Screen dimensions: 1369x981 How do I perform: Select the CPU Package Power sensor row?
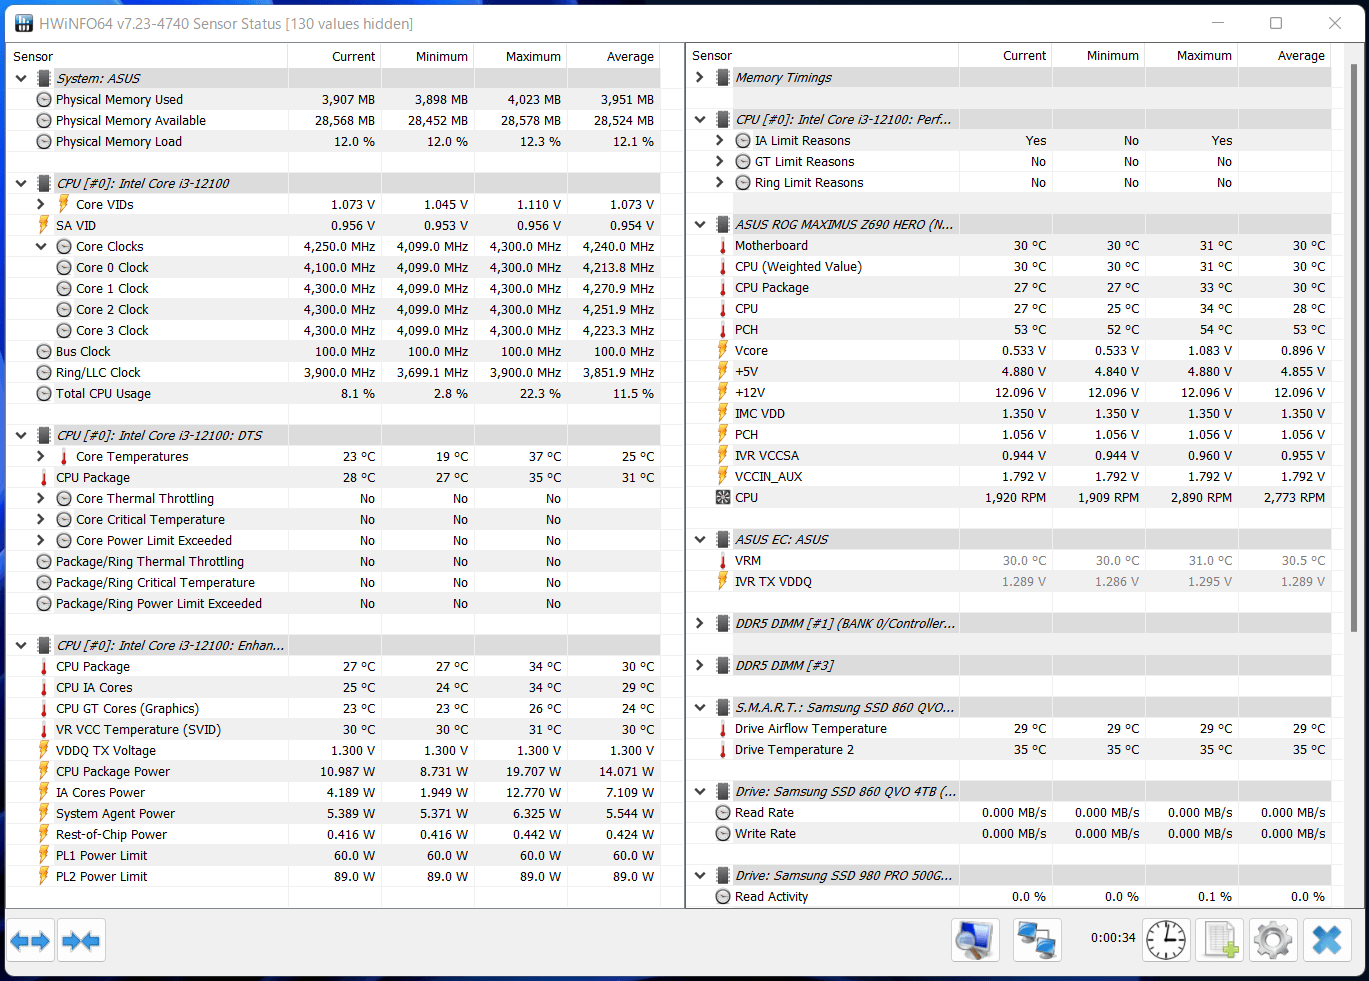[x=113, y=772]
